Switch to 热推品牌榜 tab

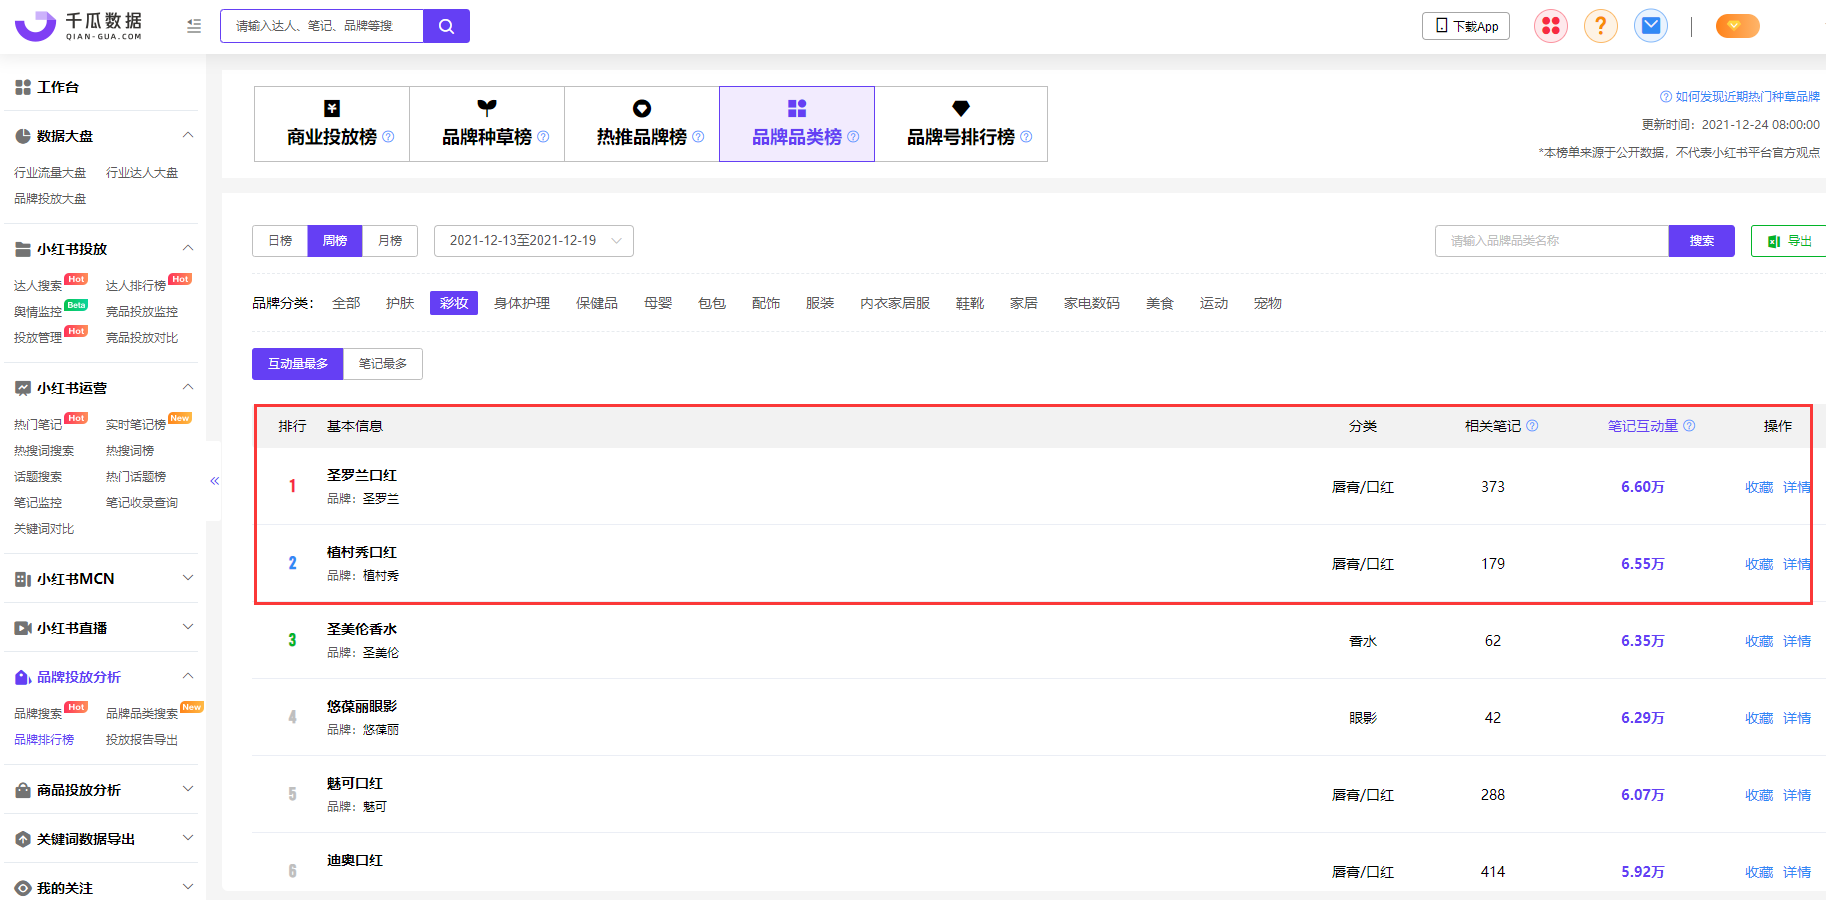642,124
